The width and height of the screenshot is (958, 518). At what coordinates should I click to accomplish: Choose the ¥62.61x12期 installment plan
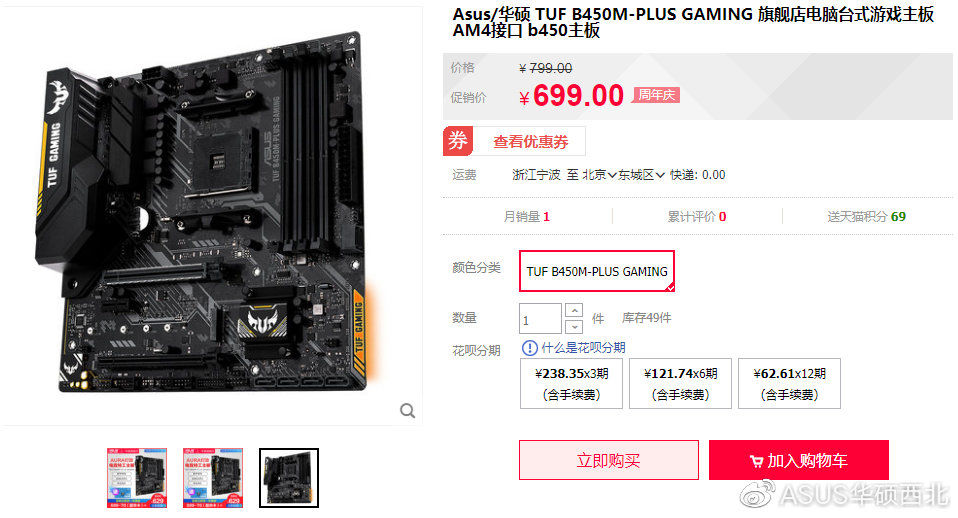[789, 384]
